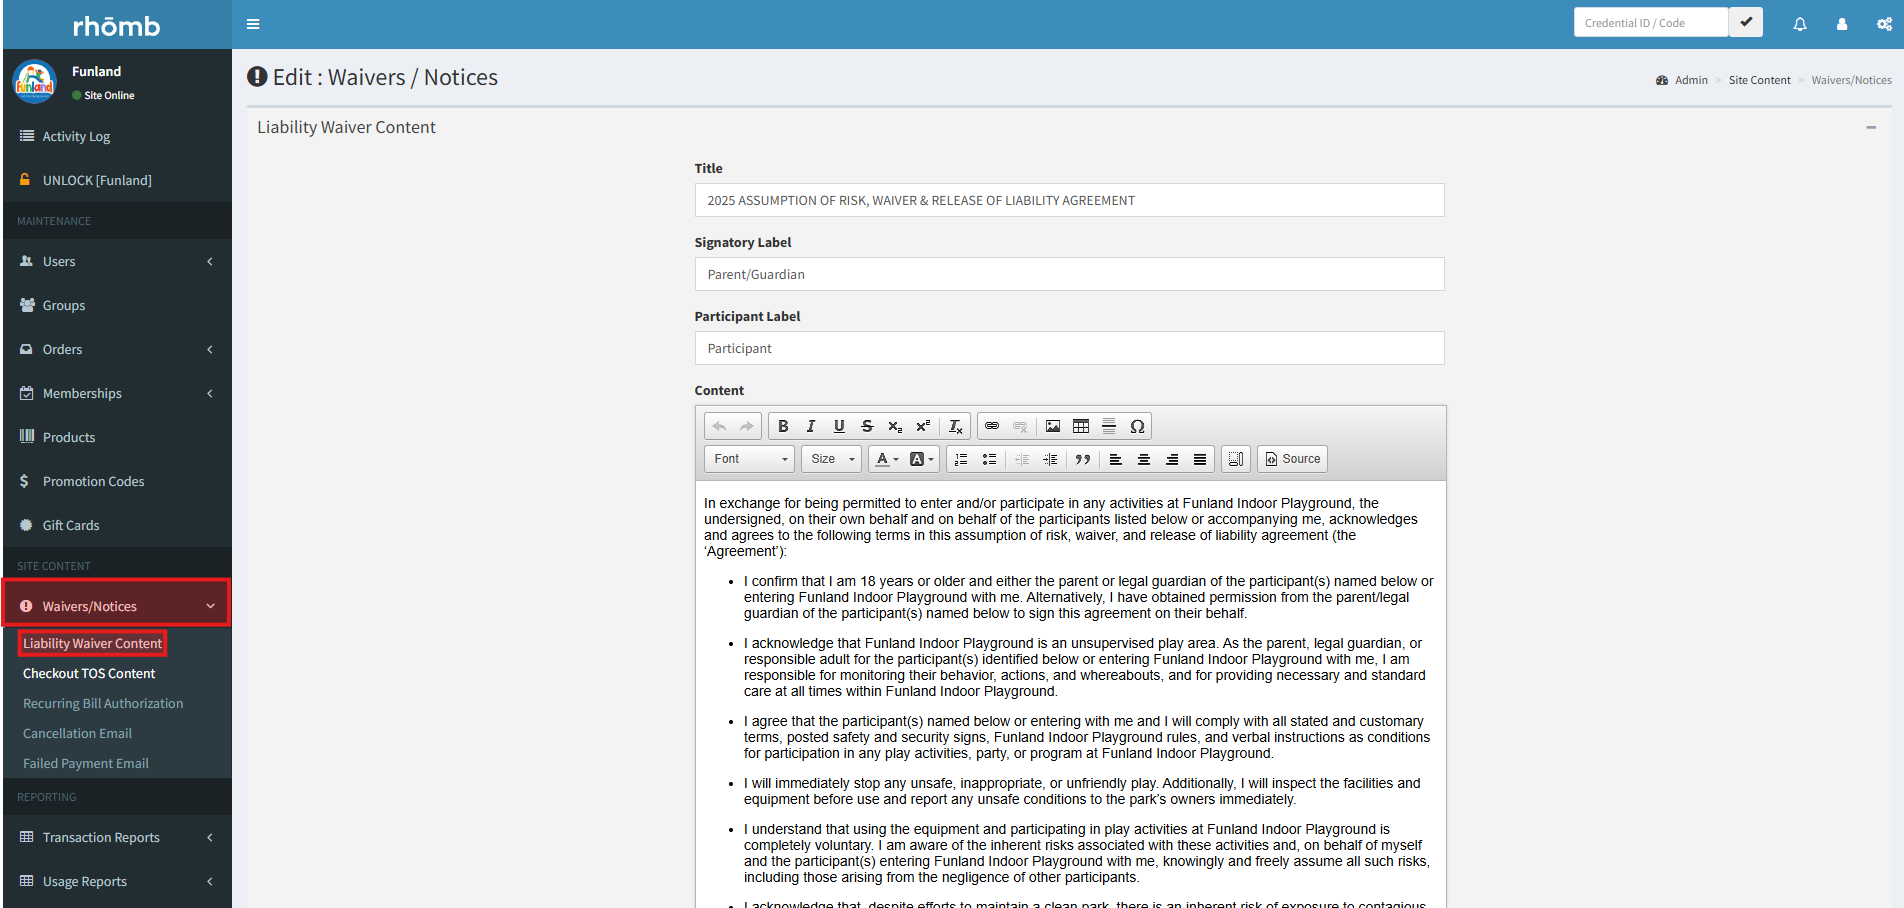The height and width of the screenshot is (908, 1904).
Task: Expand the Usage Reports menu
Action: (118, 881)
